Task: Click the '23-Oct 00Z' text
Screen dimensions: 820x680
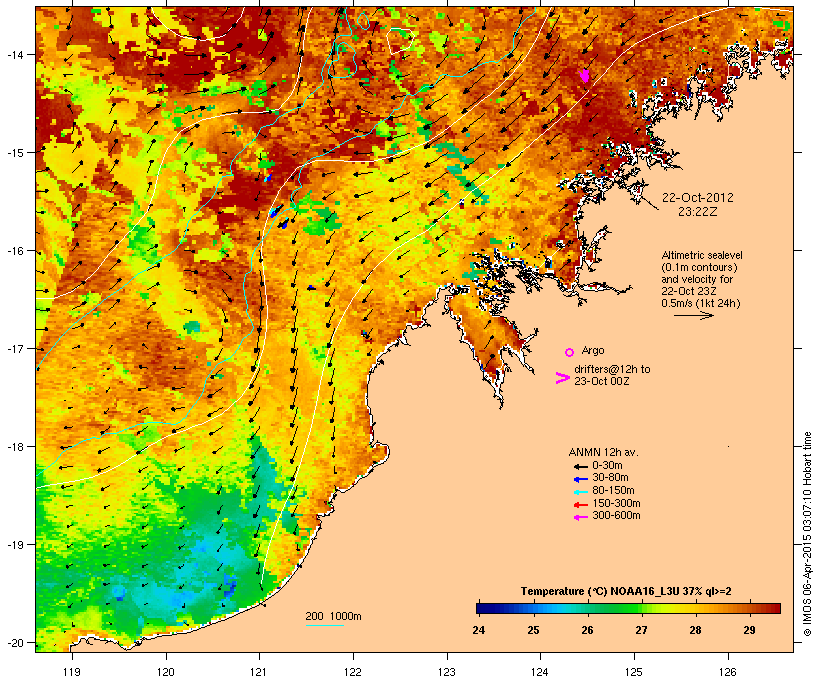Action: click(601, 381)
